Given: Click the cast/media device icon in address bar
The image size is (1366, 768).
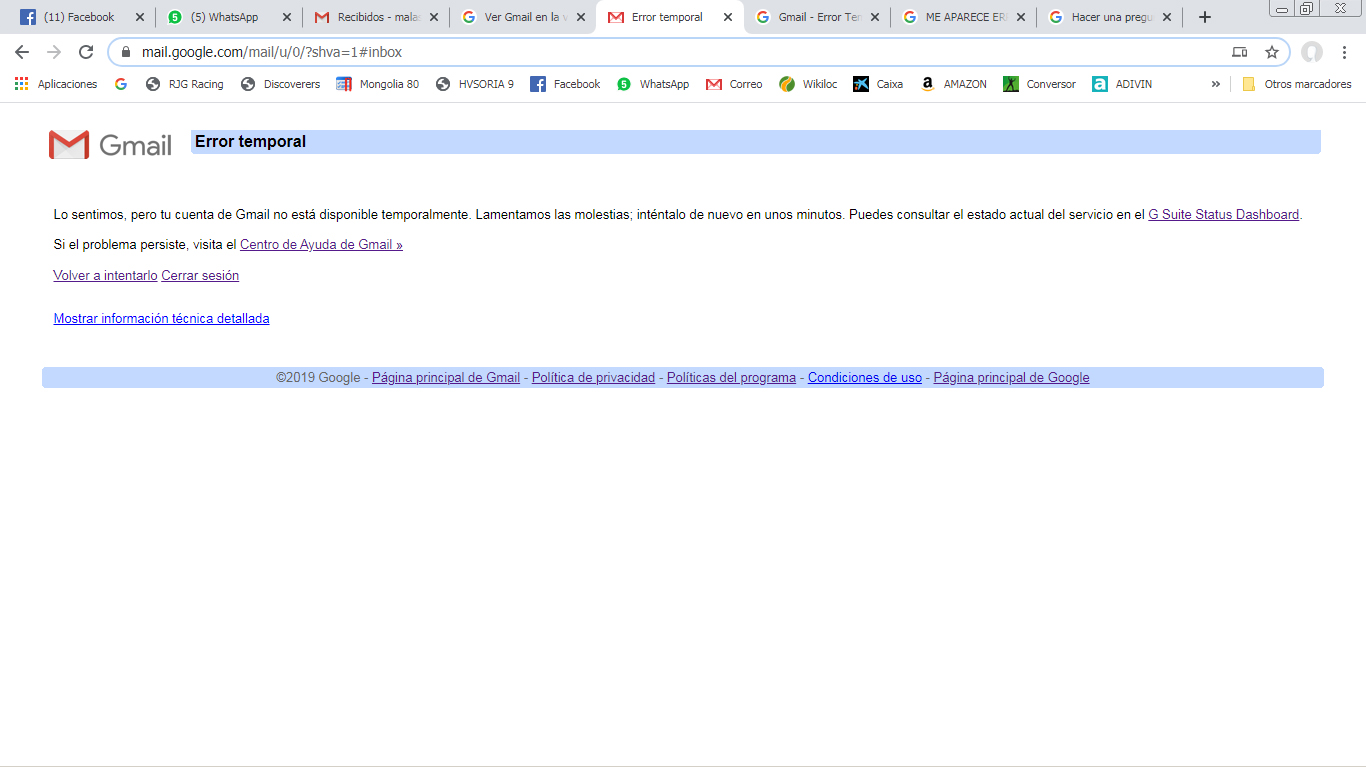Looking at the screenshot, I should 1240,52.
